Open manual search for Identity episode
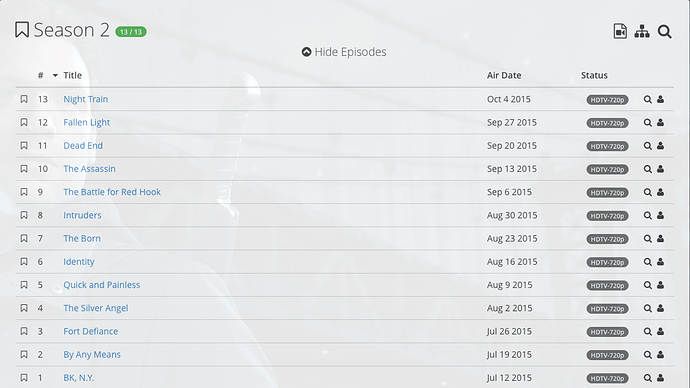Screen dimensions: 690x388 pyautogui.click(x=661, y=262)
